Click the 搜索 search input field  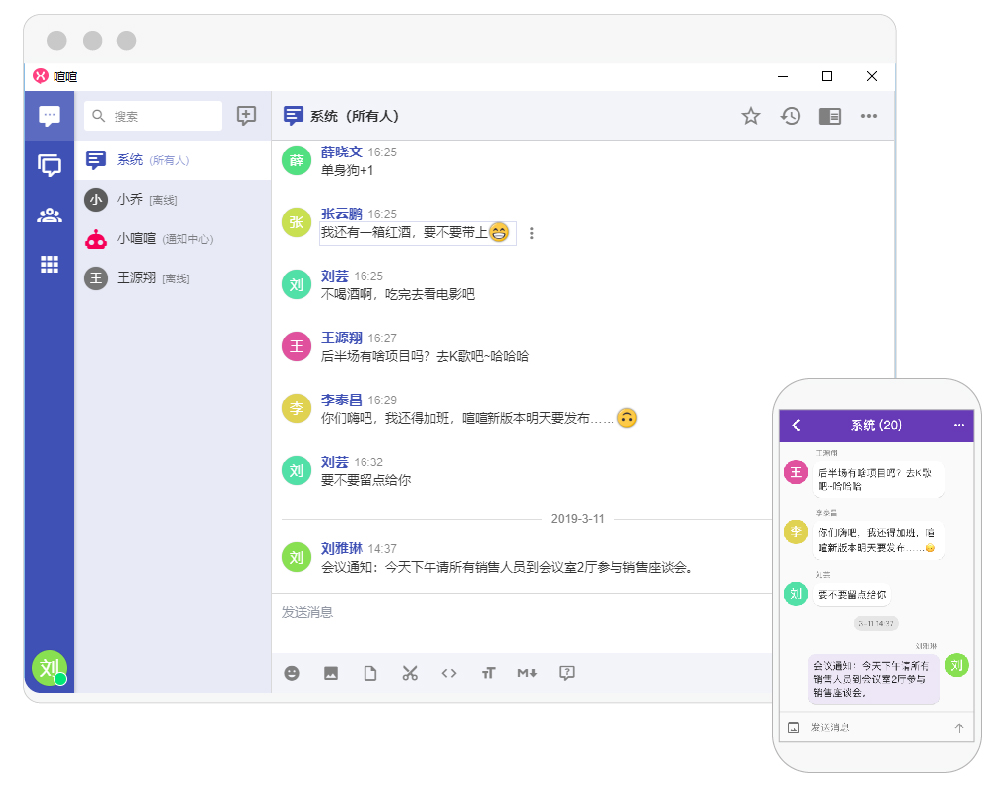(x=153, y=116)
